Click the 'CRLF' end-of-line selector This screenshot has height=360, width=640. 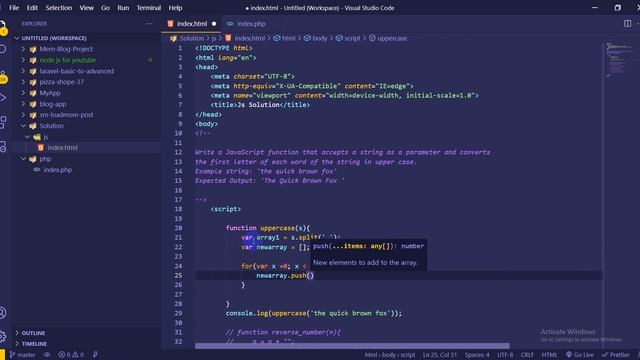527,355
